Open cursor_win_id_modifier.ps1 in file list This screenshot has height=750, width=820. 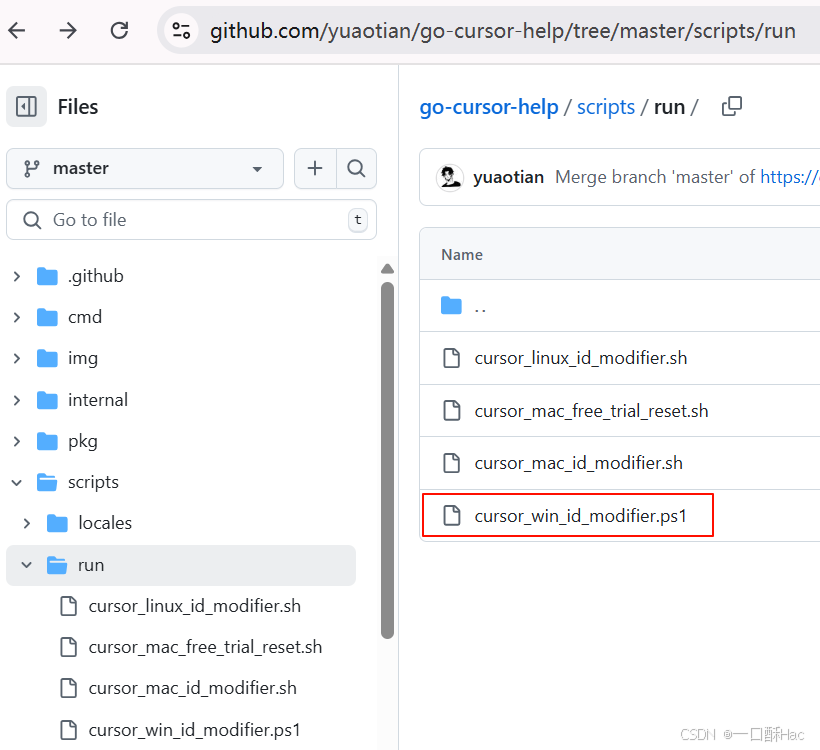pyautogui.click(x=580, y=516)
